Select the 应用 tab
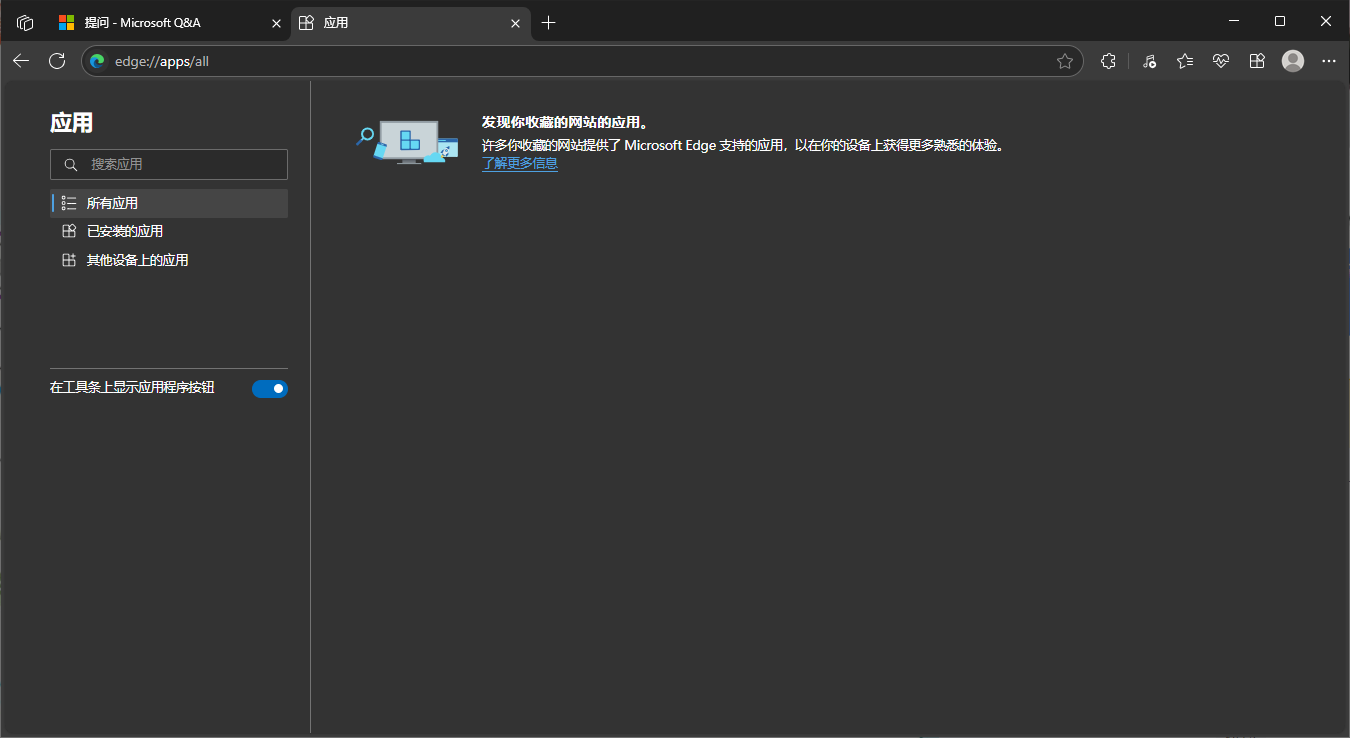The image size is (1350, 738). click(410, 23)
